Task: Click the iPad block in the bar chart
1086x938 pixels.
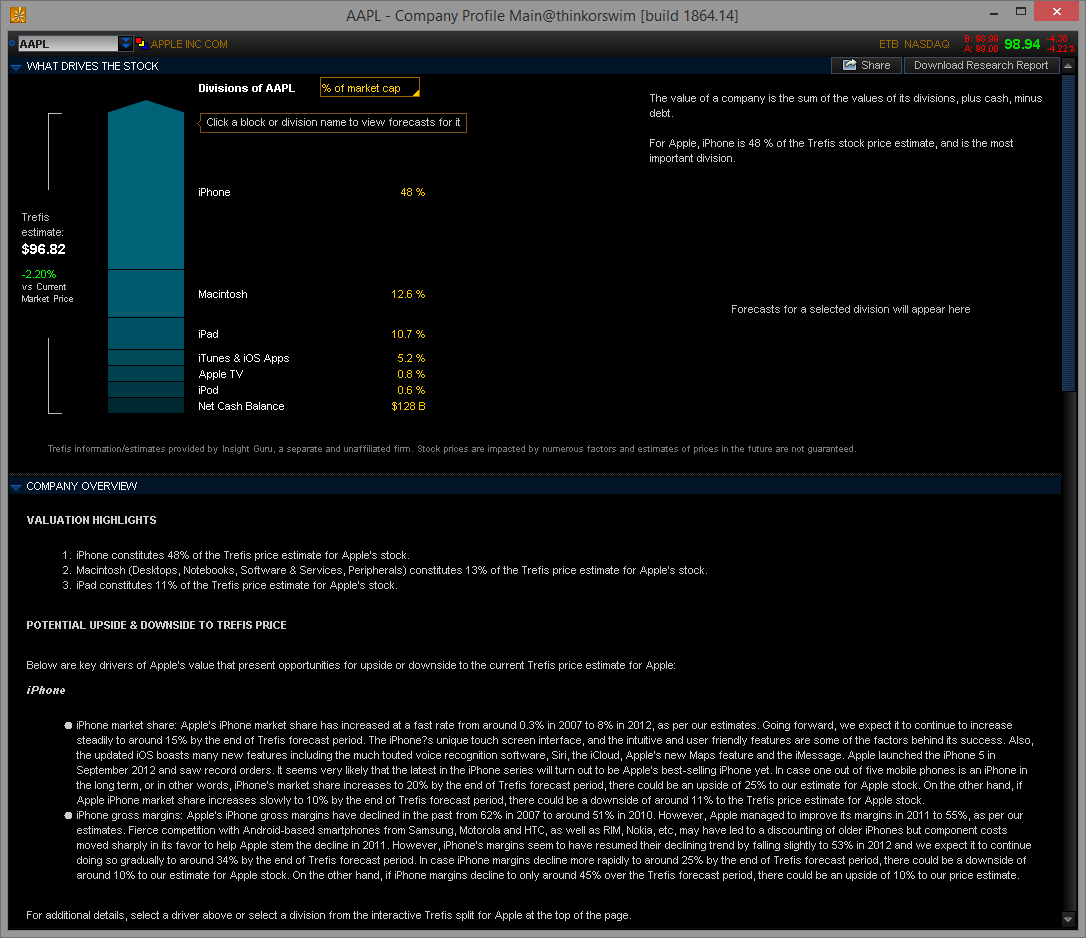Action: coord(145,334)
